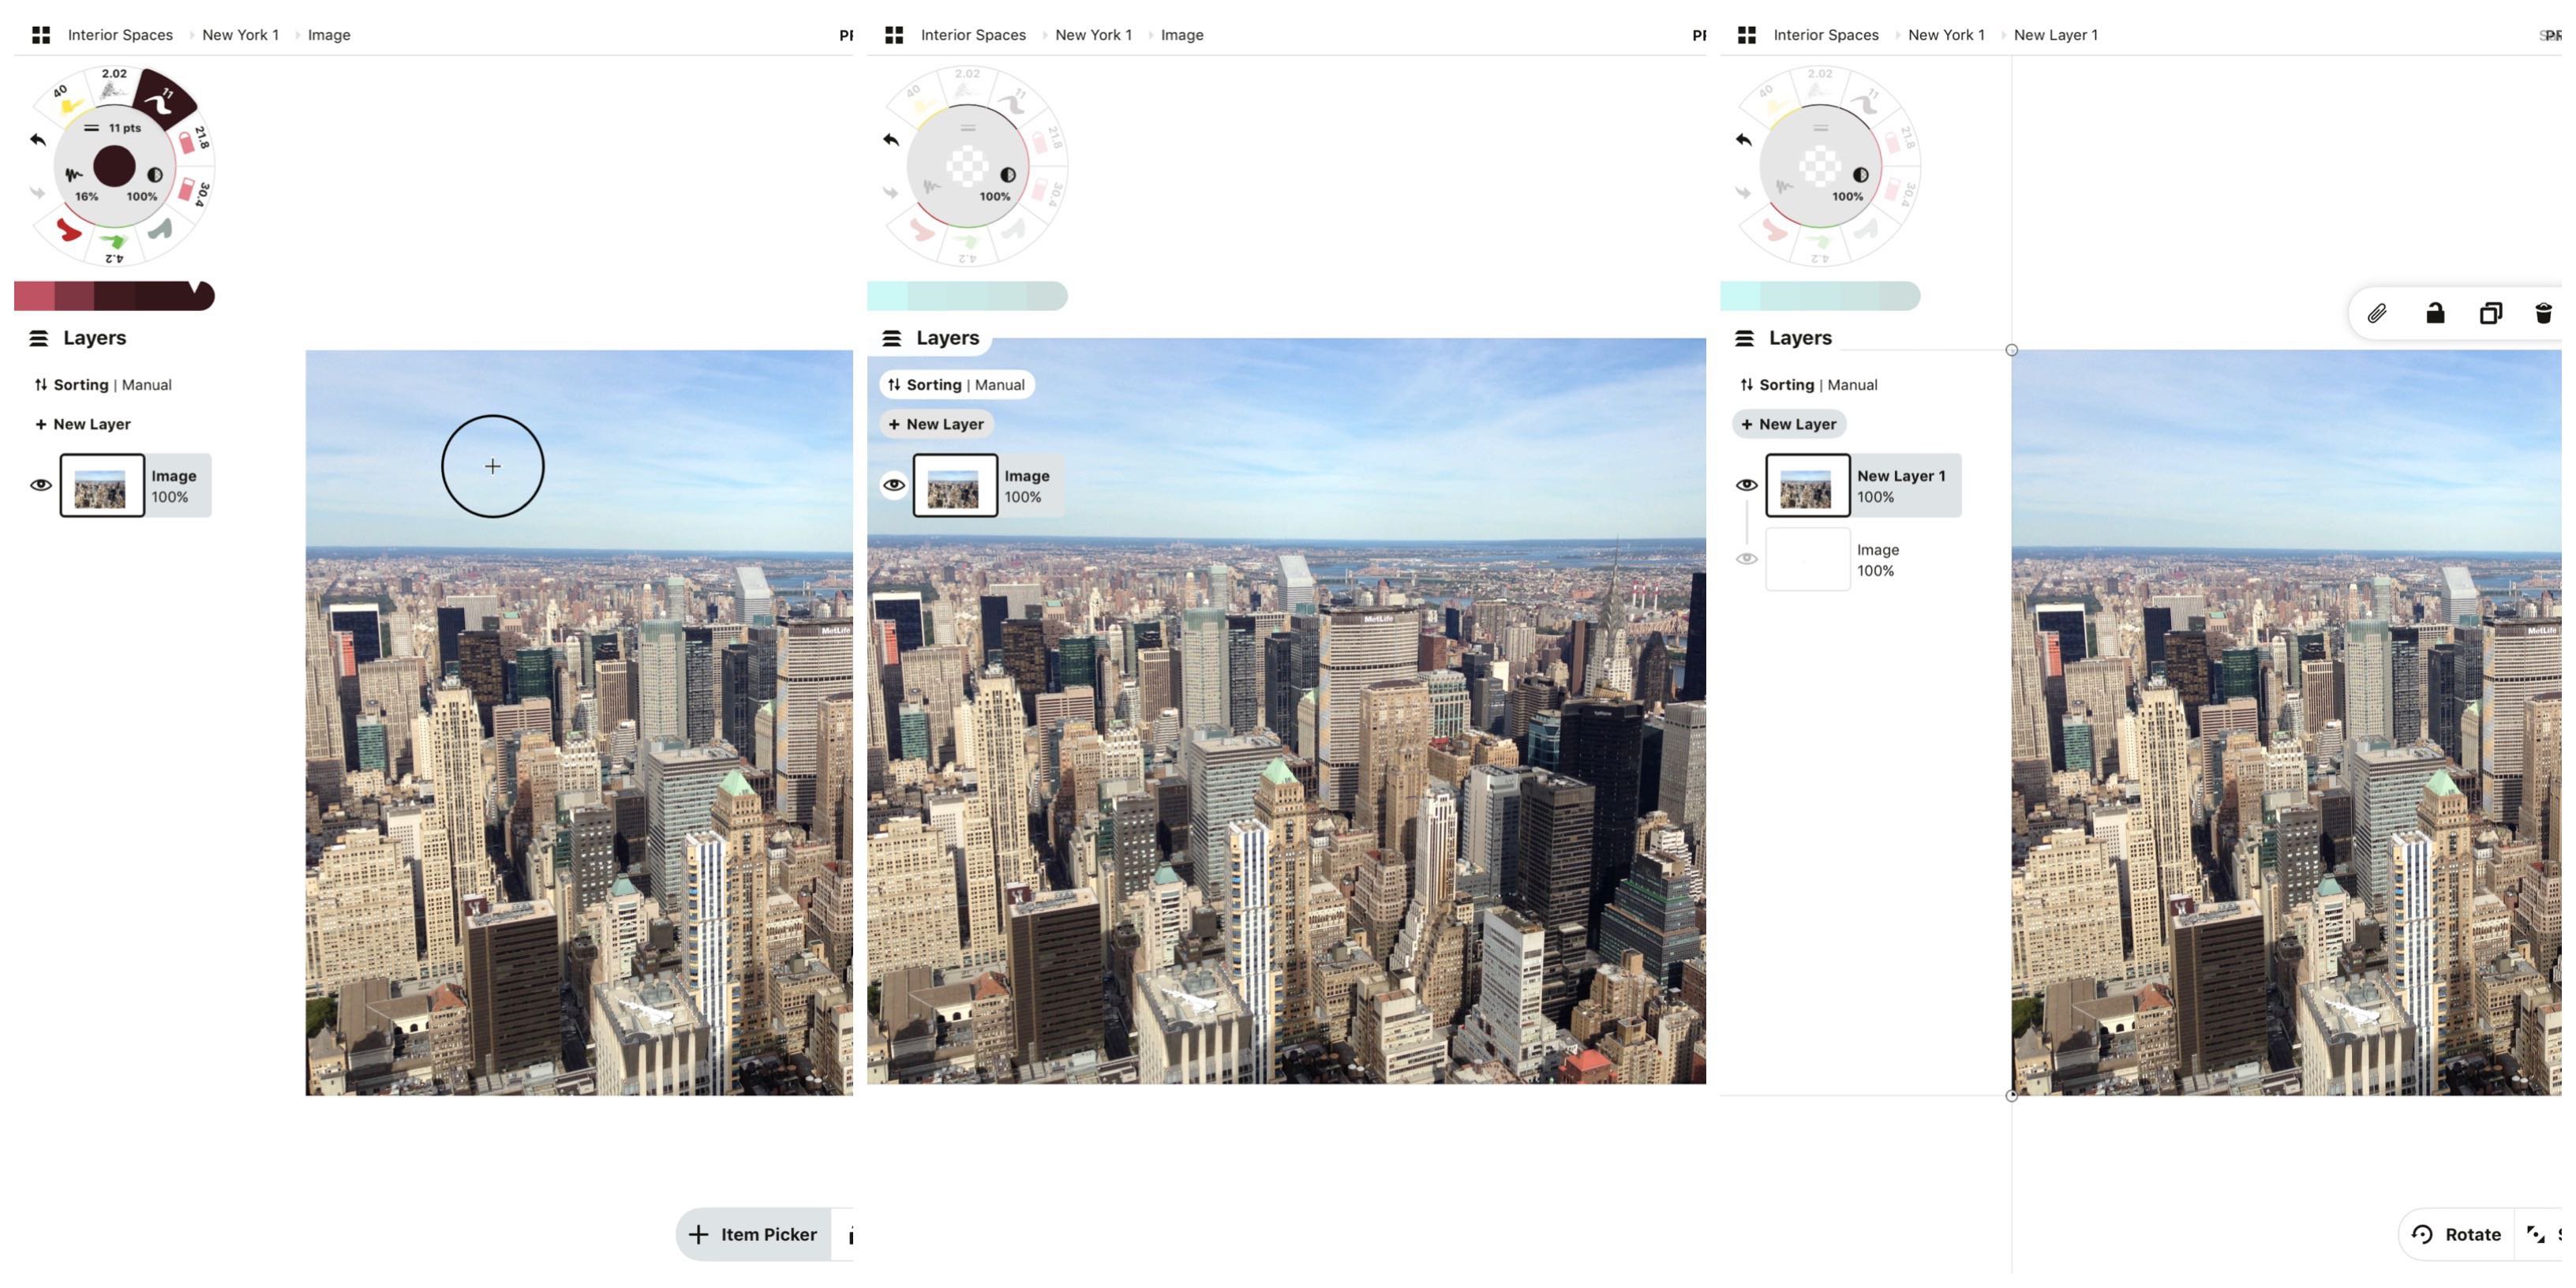The height and width of the screenshot is (1288, 2576).
Task: Click the undo arrow in right screenshot
Action: point(1744,139)
